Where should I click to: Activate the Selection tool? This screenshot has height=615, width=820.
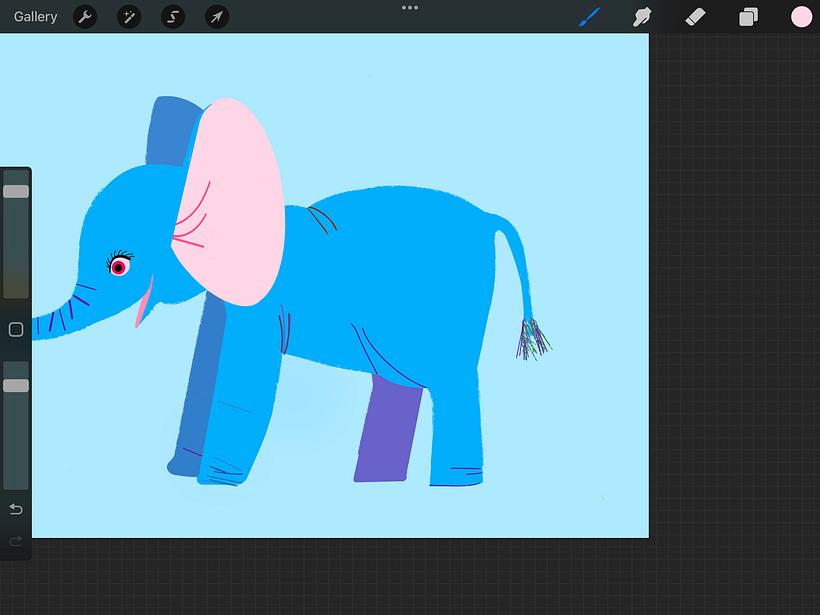pyautogui.click(x=173, y=17)
